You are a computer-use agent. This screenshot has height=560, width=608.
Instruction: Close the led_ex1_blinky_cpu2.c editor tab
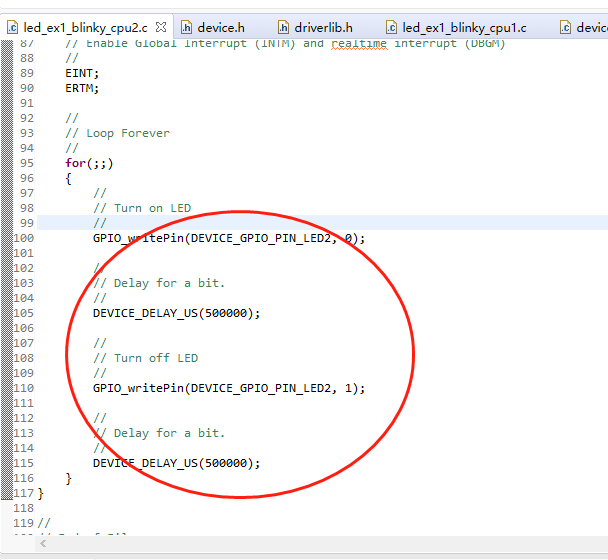pyautogui.click(x=161, y=27)
